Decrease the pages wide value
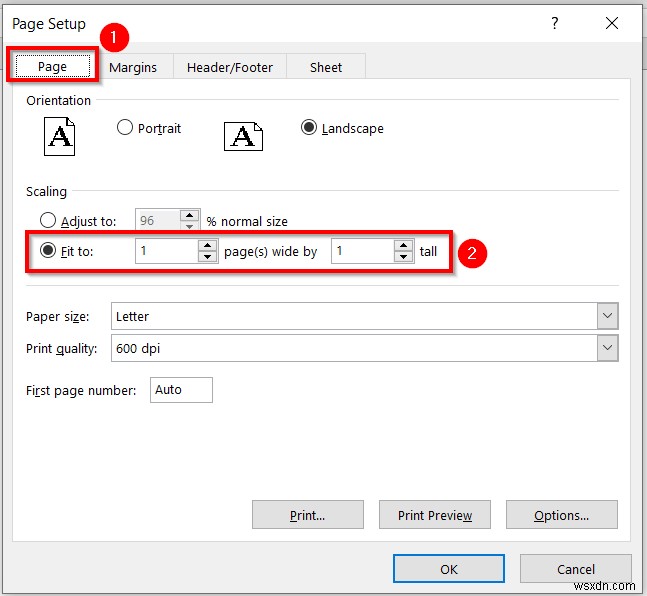647x596 pixels. pyautogui.click(x=208, y=256)
